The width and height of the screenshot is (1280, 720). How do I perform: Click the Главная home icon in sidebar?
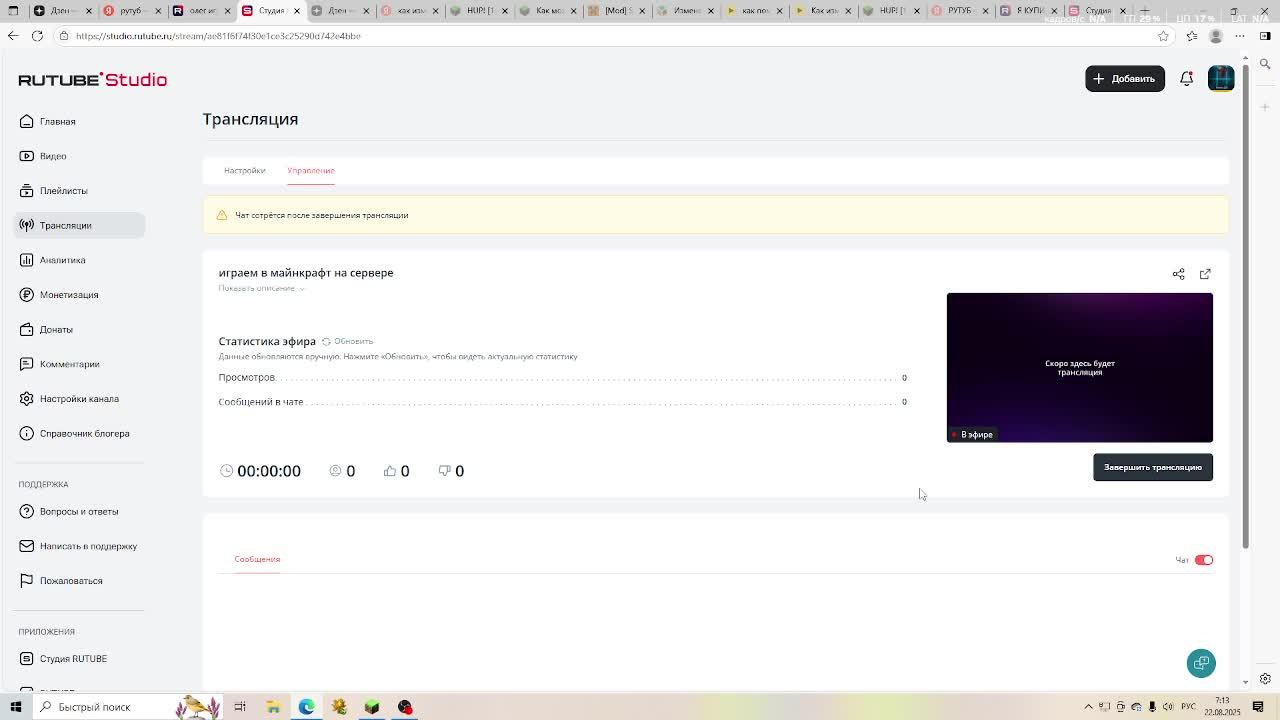click(x=27, y=121)
